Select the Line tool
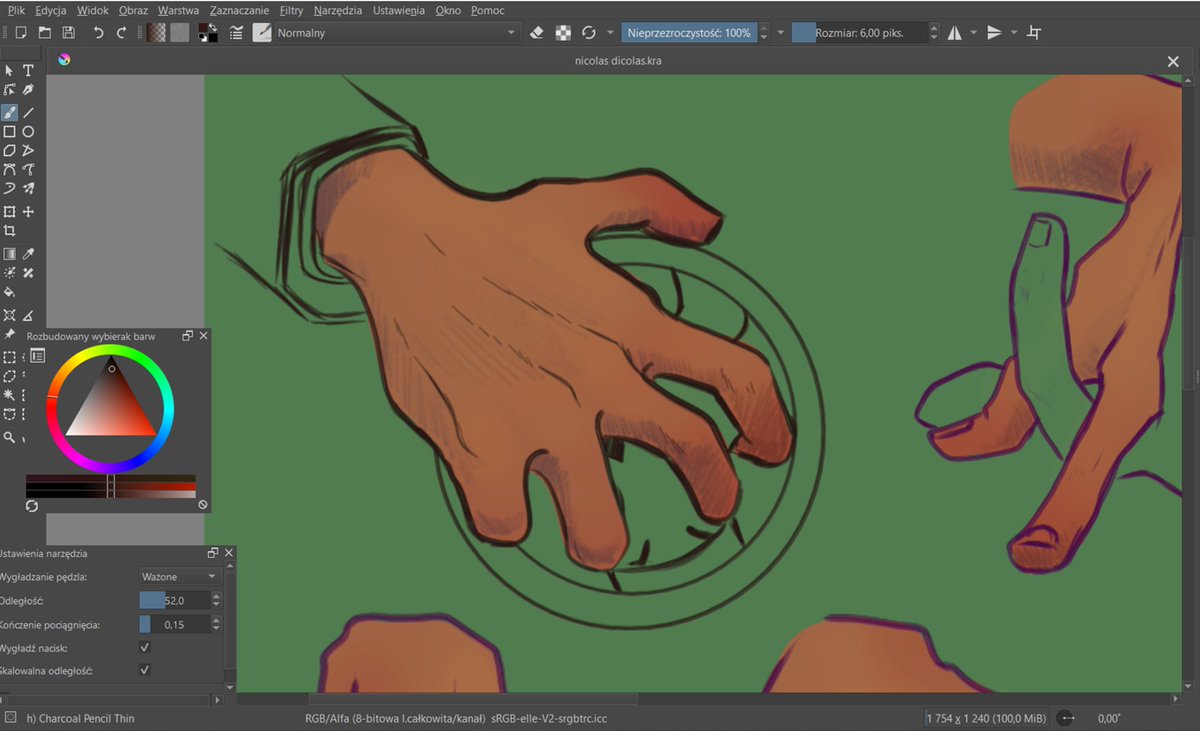This screenshot has height=731, width=1200. [x=28, y=113]
